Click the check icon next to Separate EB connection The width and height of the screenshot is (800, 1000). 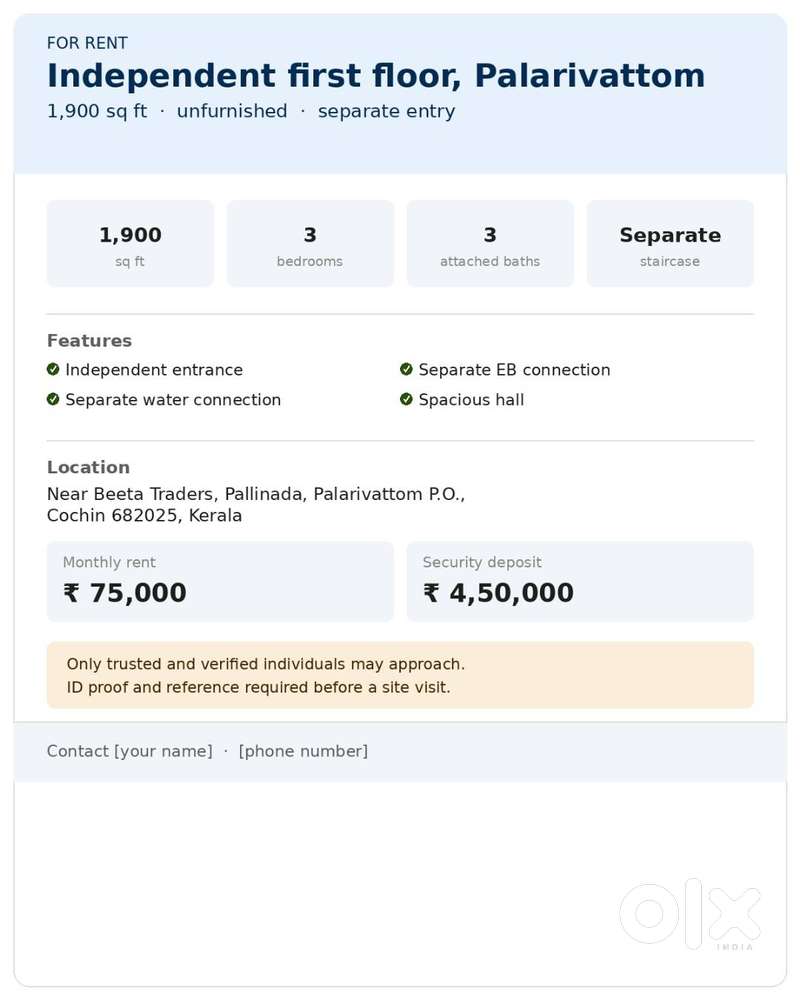[406, 369]
